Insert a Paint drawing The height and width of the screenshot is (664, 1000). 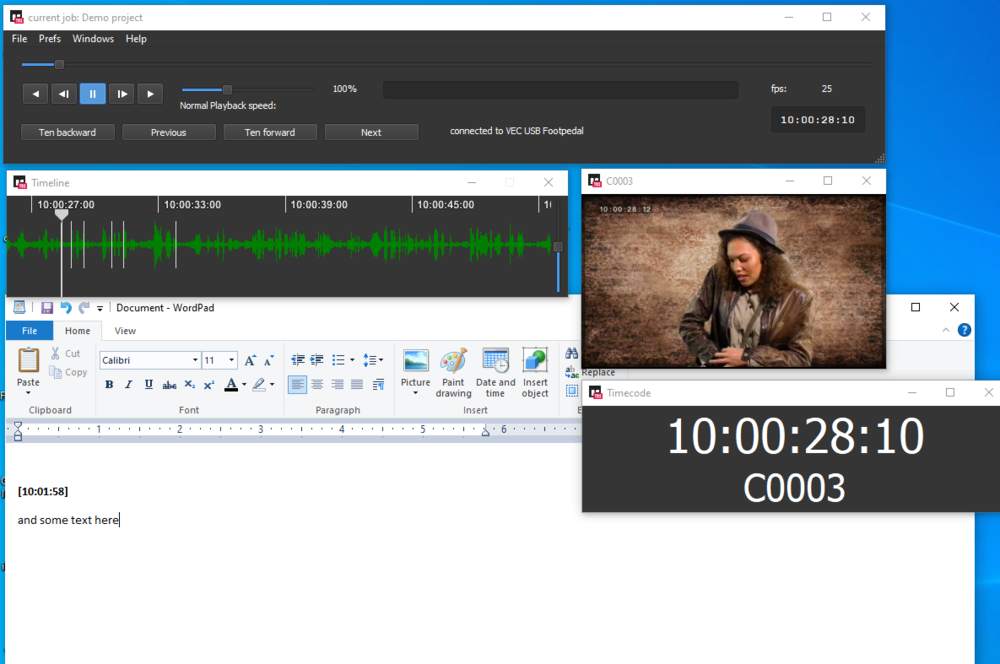[x=453, y=372]
